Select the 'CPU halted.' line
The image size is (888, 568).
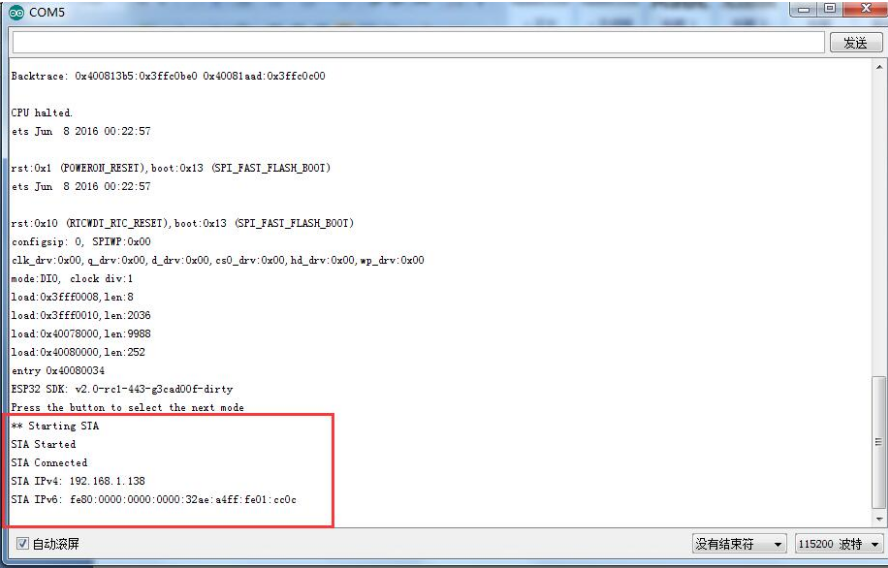click(41, 113)
